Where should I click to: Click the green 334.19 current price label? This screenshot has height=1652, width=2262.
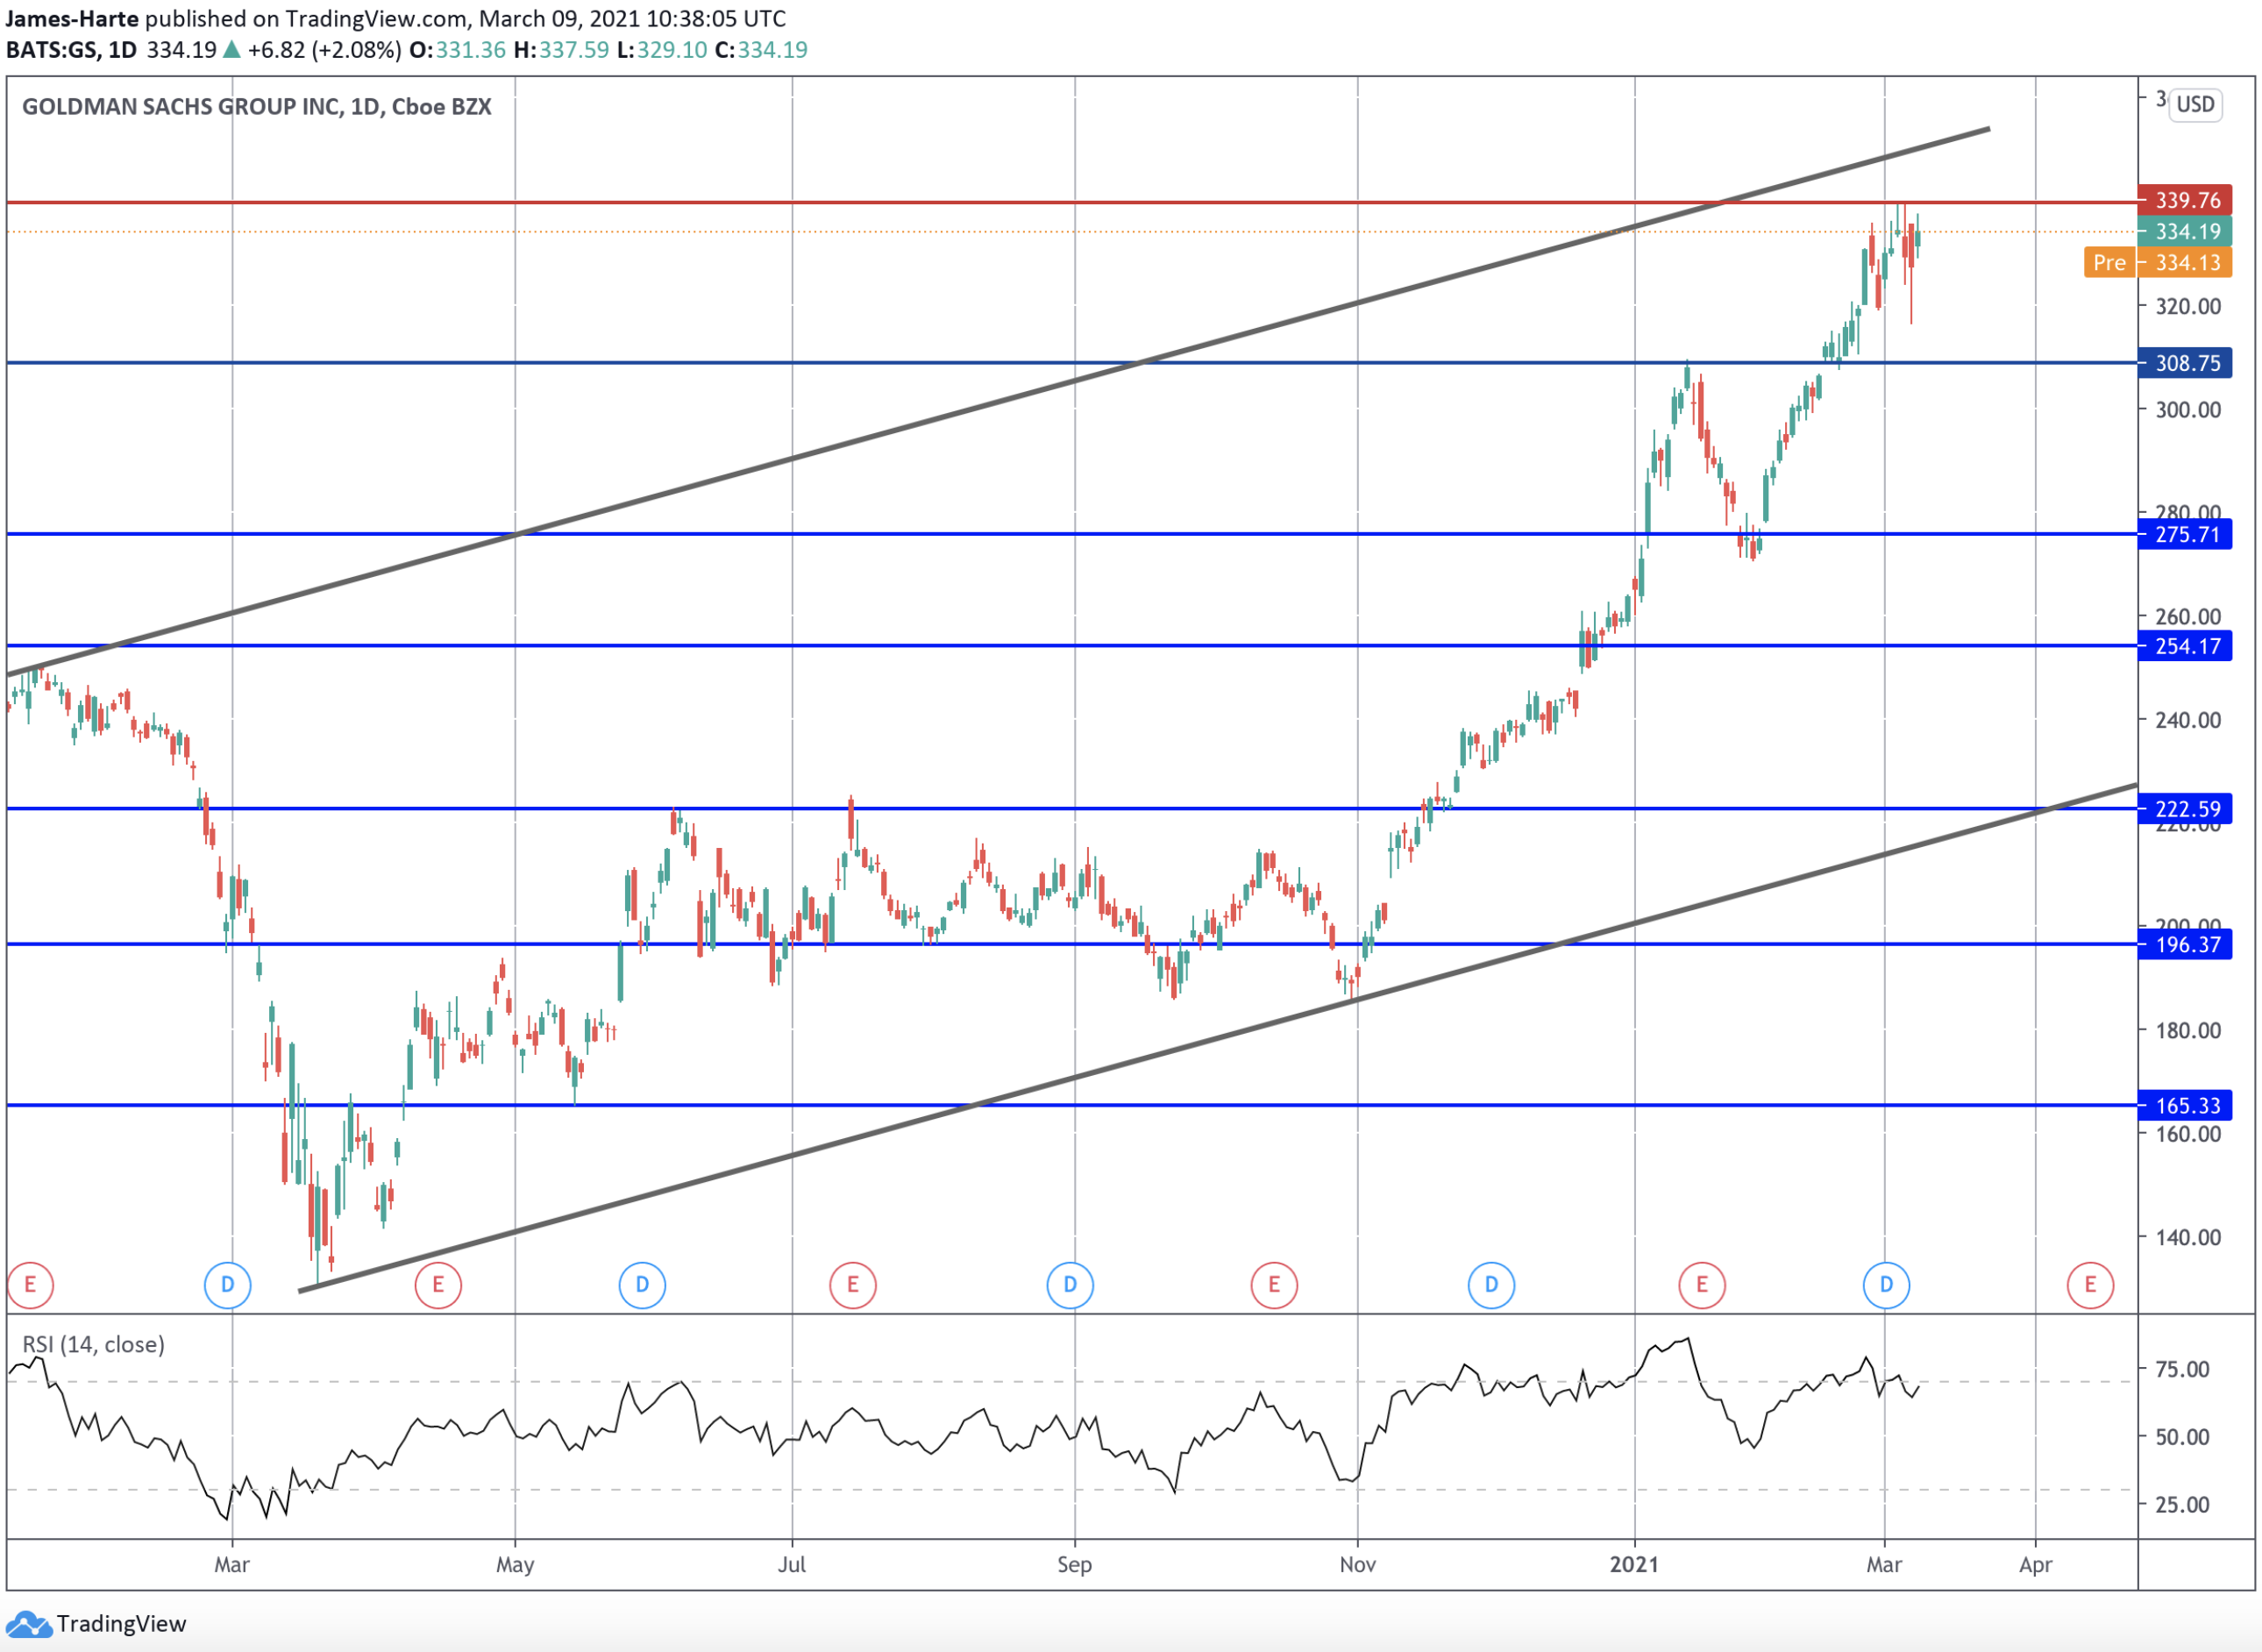2184,231
